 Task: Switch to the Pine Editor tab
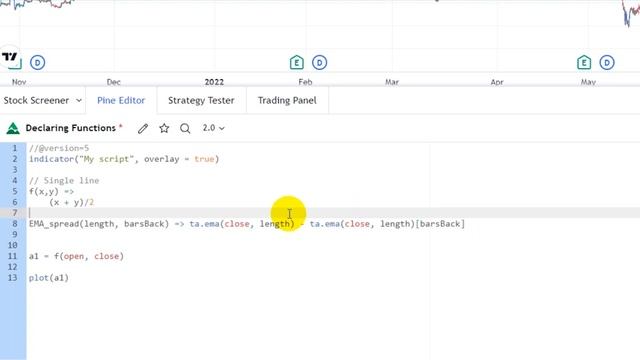pyautogui.click(x=121, y=100)
